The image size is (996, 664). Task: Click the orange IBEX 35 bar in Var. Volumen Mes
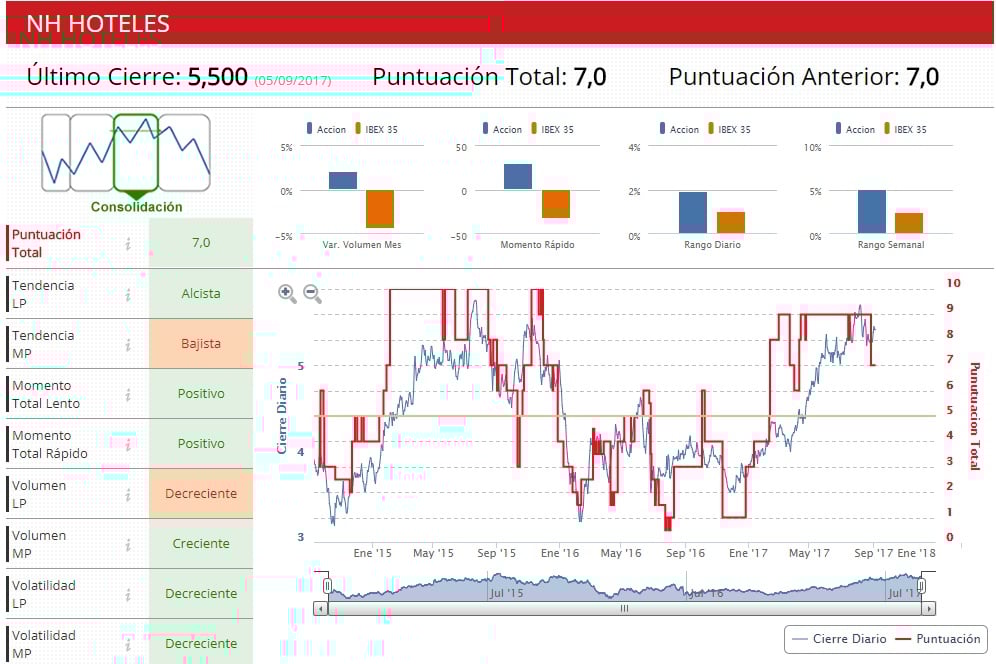click(x=380, y=208)
